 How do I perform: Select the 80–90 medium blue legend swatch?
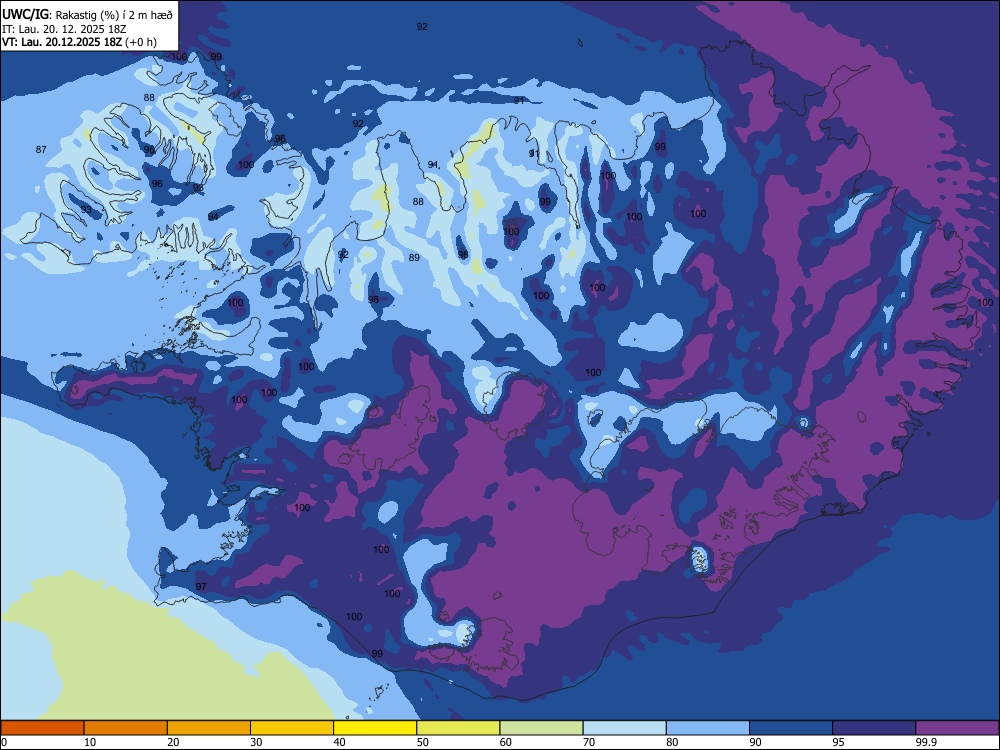[x=708, y=728]
